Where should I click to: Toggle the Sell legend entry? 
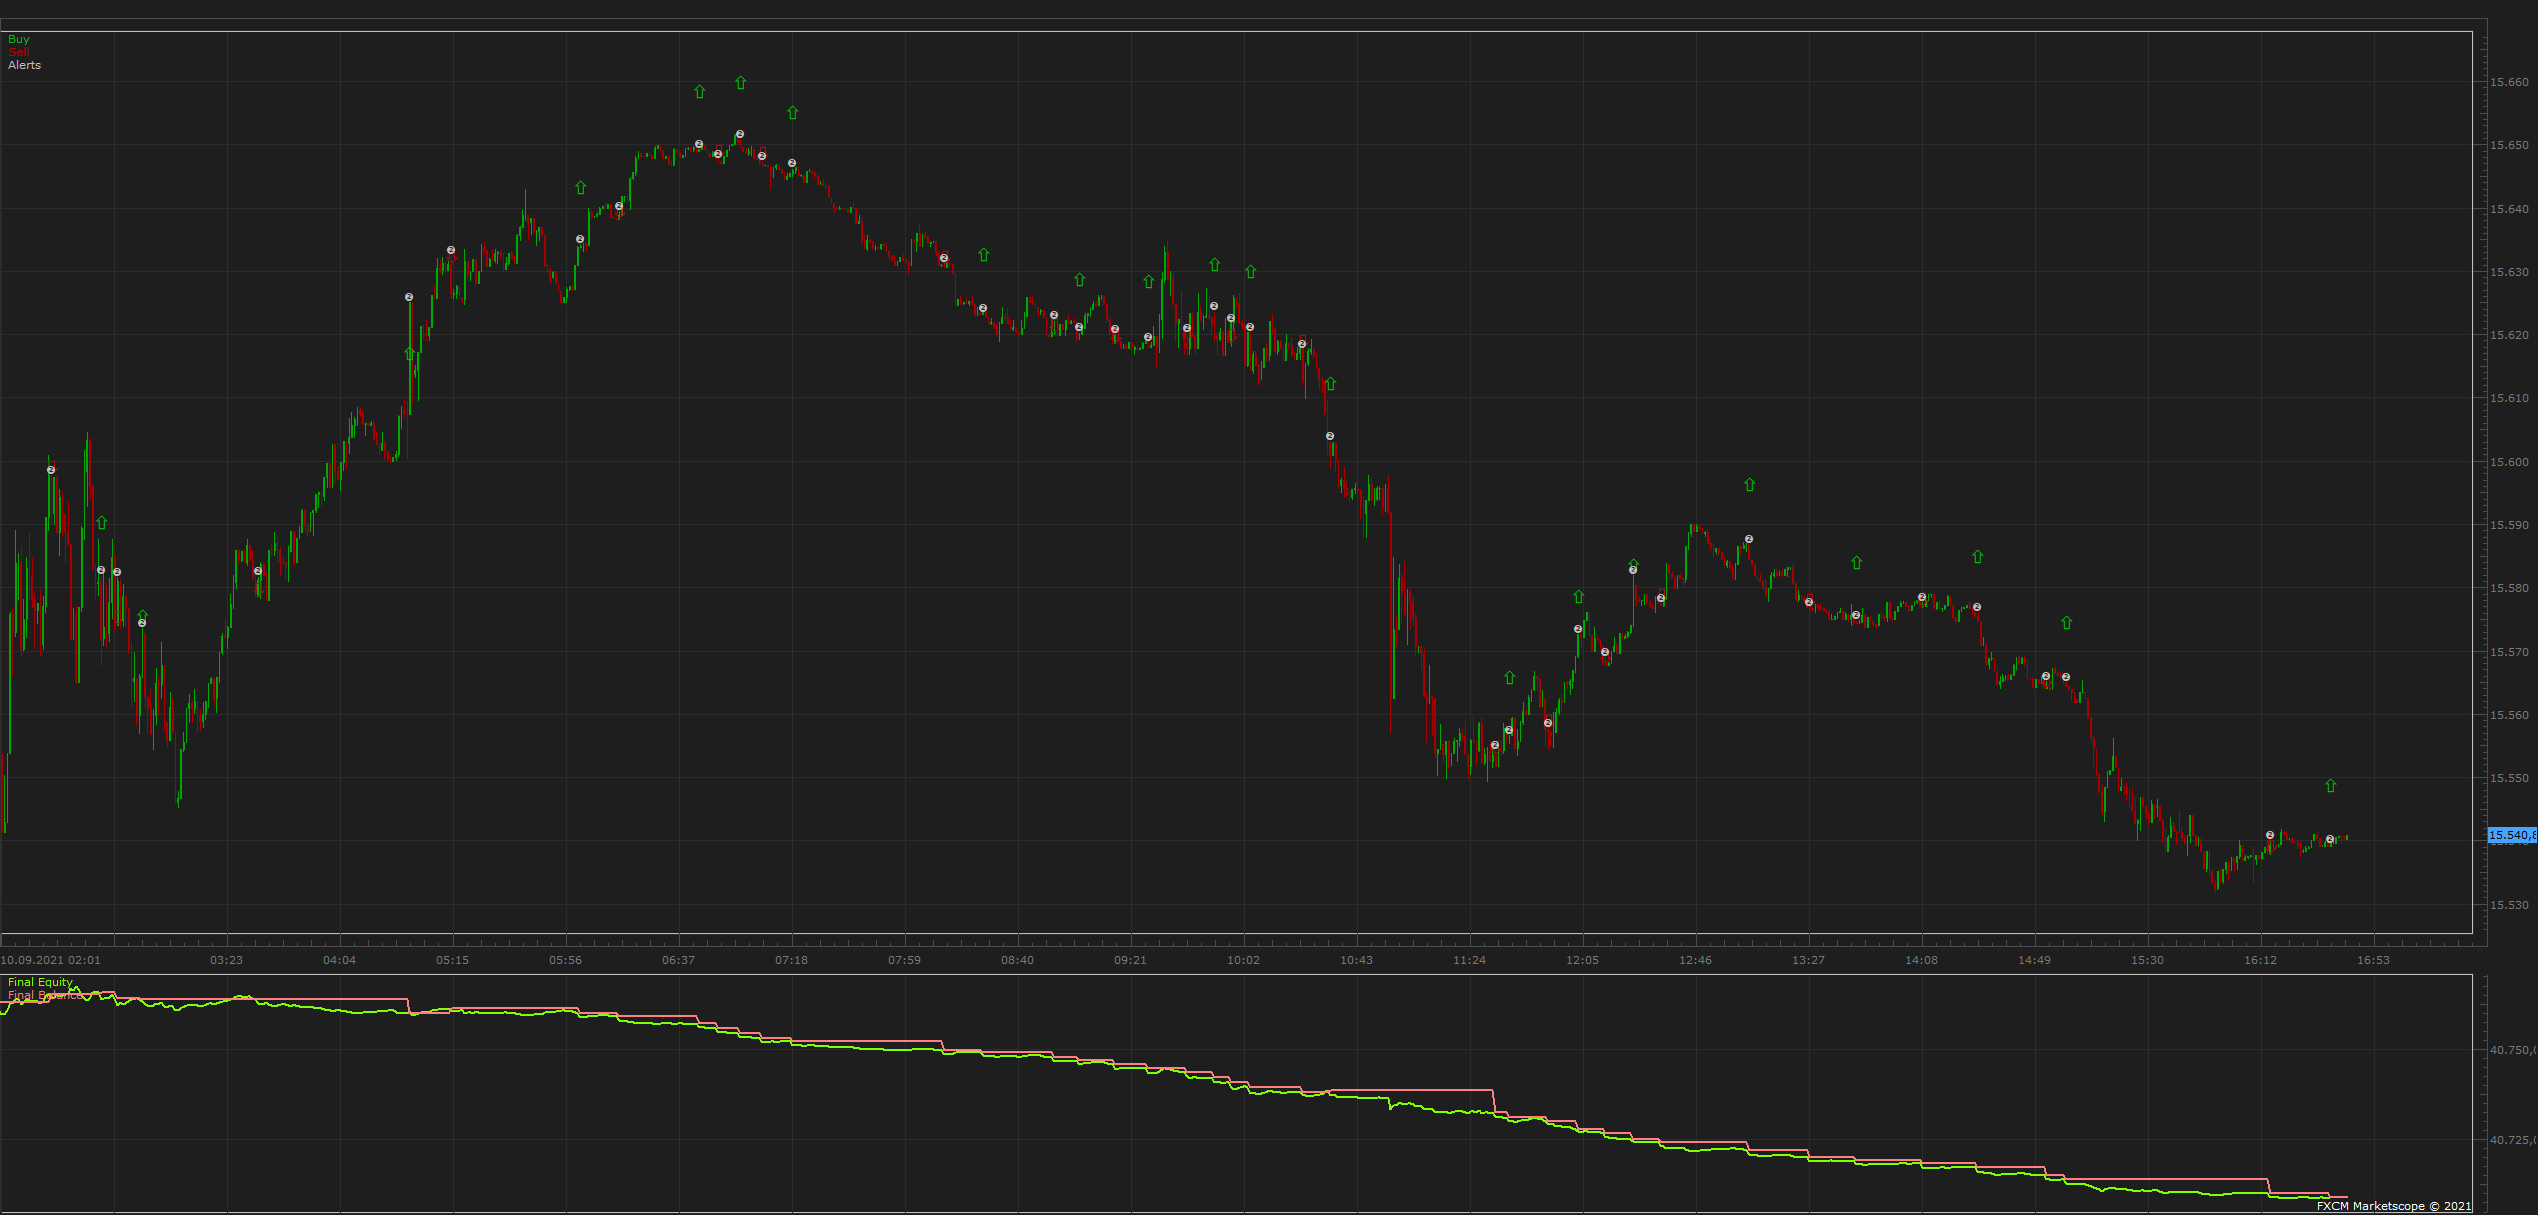18,52
